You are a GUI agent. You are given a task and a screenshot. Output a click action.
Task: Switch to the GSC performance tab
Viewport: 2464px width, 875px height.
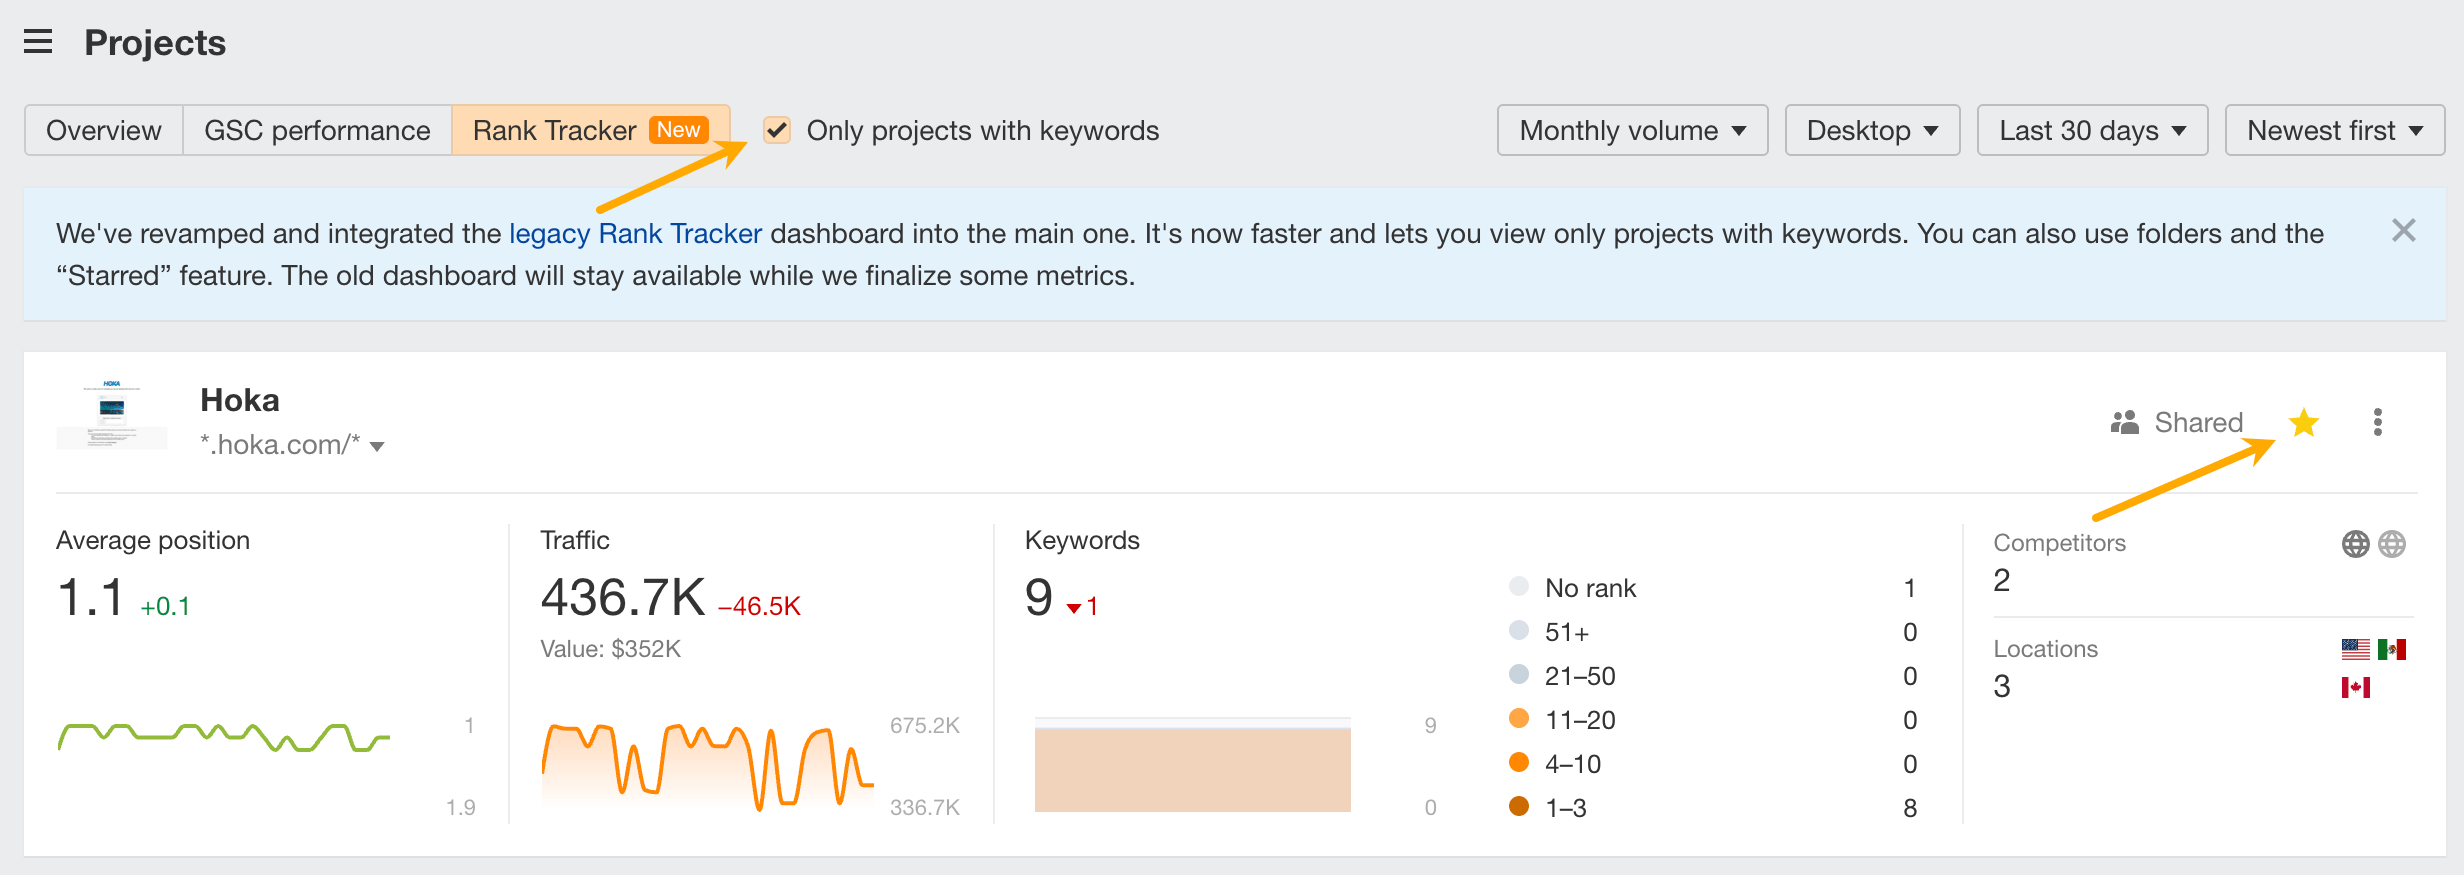316,130
